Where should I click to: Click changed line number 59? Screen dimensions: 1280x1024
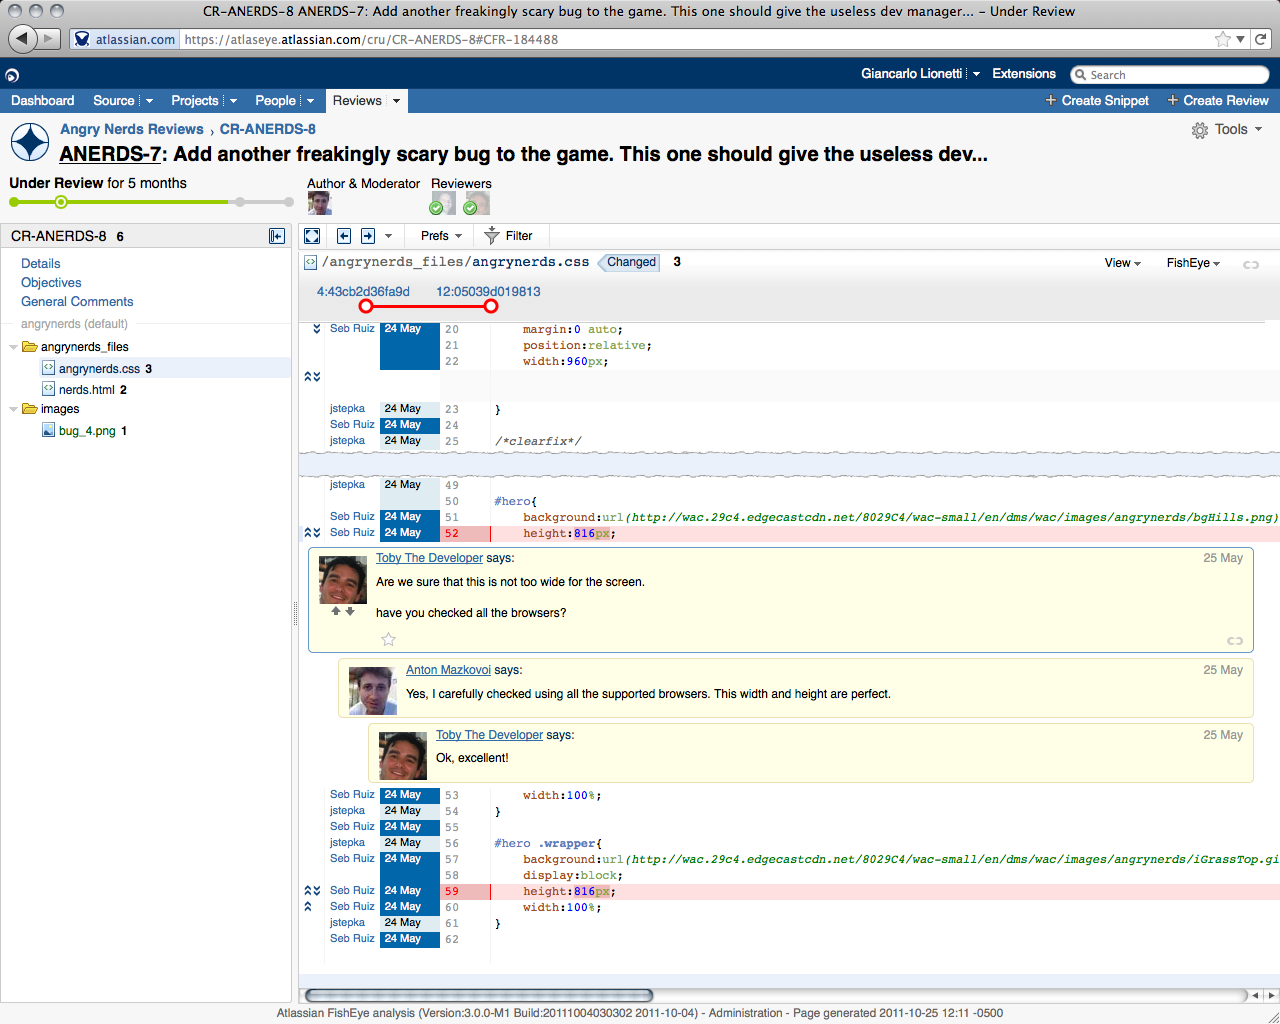coord(452,891)
